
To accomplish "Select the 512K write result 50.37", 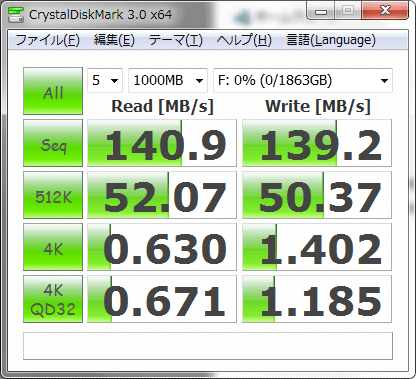I will point(317,195).
